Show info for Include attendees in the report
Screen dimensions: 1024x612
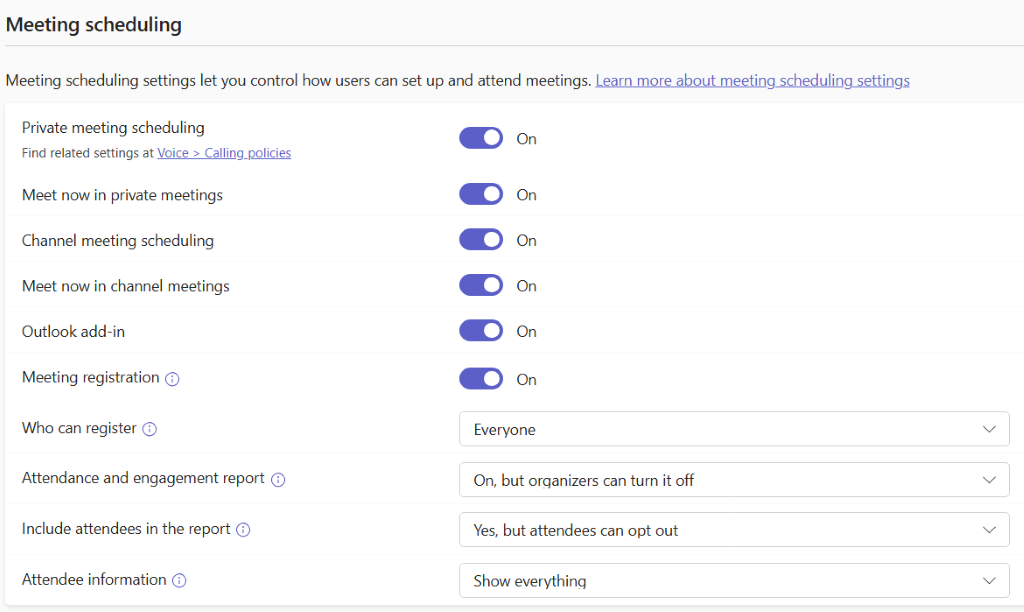point(243,529)
